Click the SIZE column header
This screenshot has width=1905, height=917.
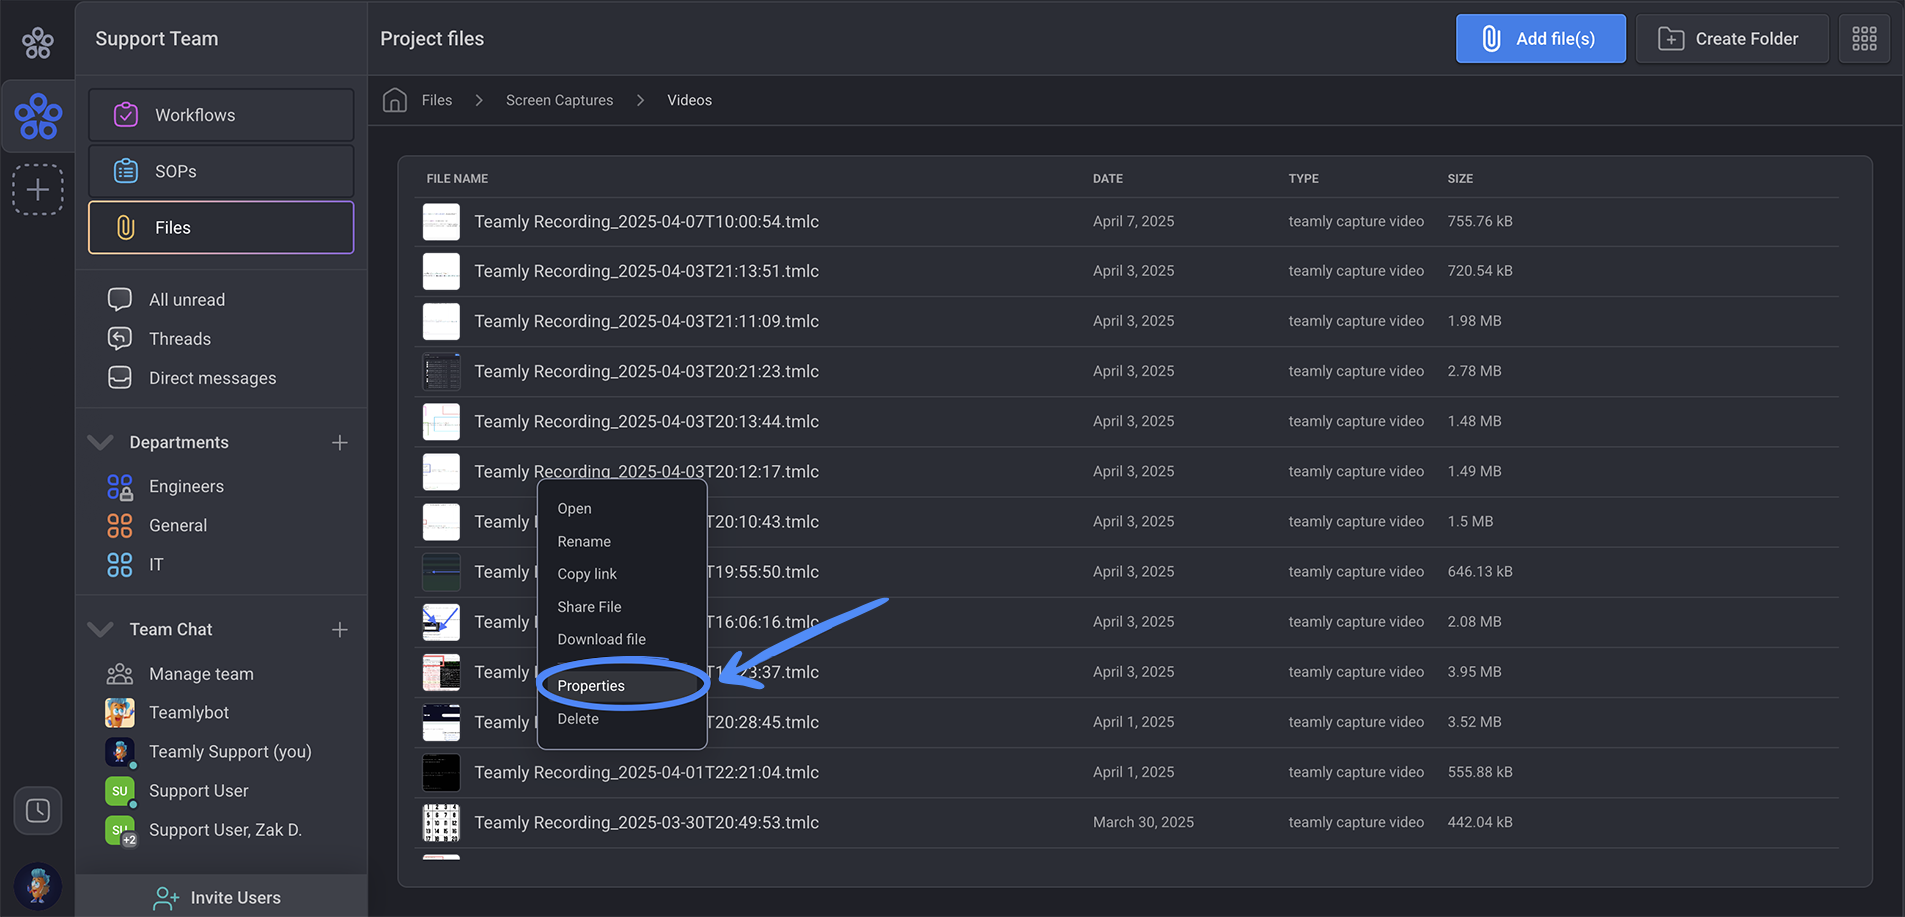(x=1460, y=178)
